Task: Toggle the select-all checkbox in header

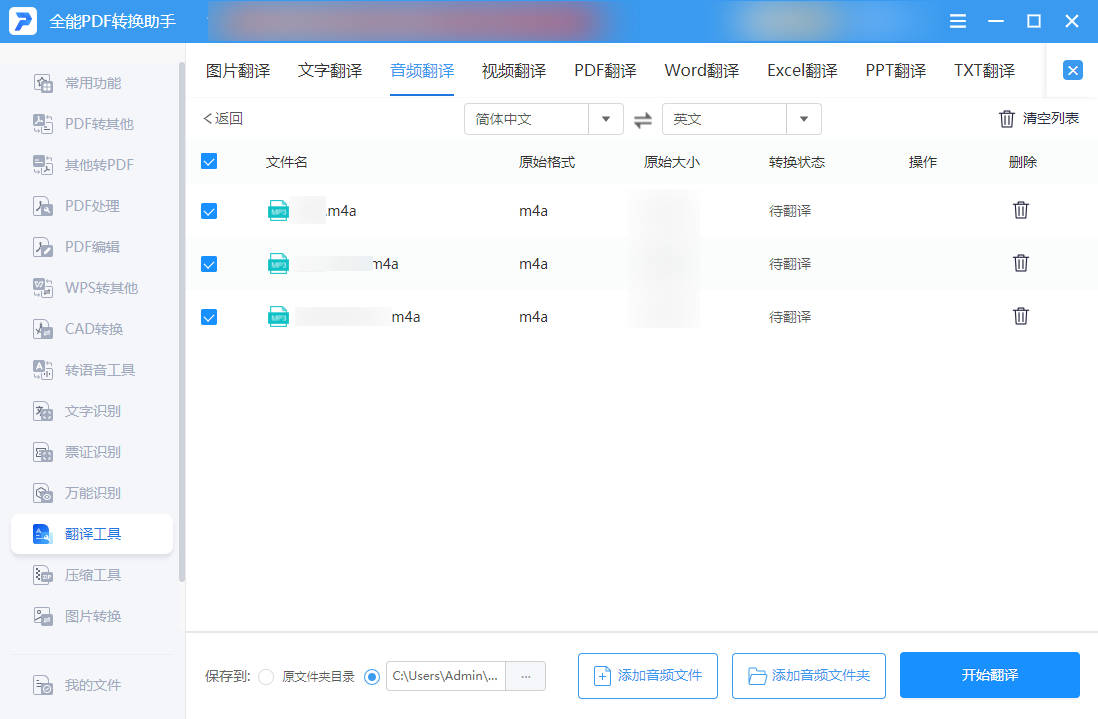Action: (x=209, y=162)
